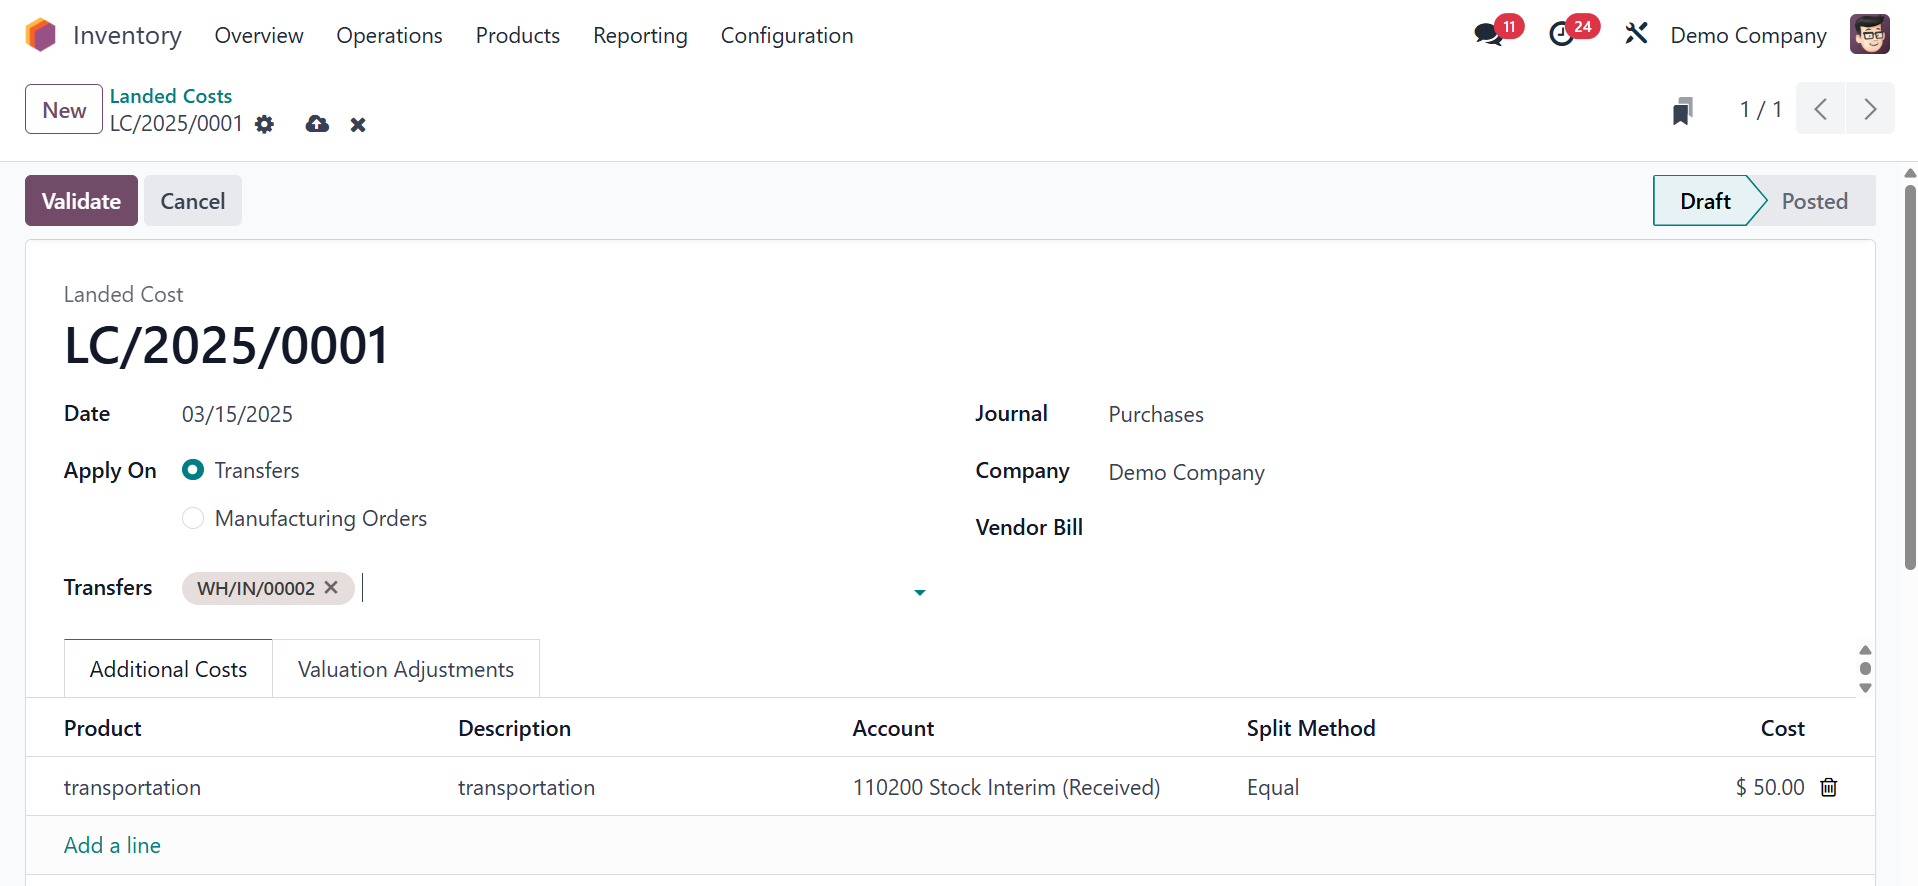Open the record actions gear icon
Screen dimensions: 1918x886
pyautogui.click(x=264, y=124)
